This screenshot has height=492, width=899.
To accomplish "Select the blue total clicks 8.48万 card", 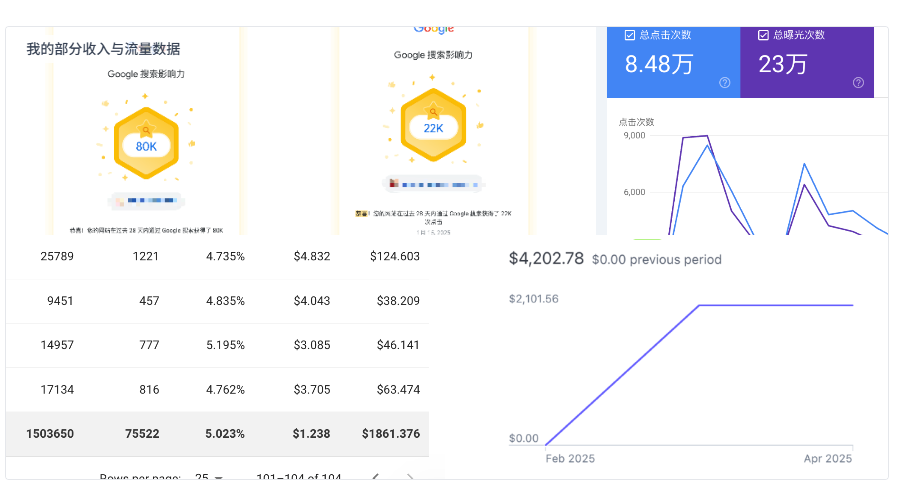I will click(x=673, y=63).
